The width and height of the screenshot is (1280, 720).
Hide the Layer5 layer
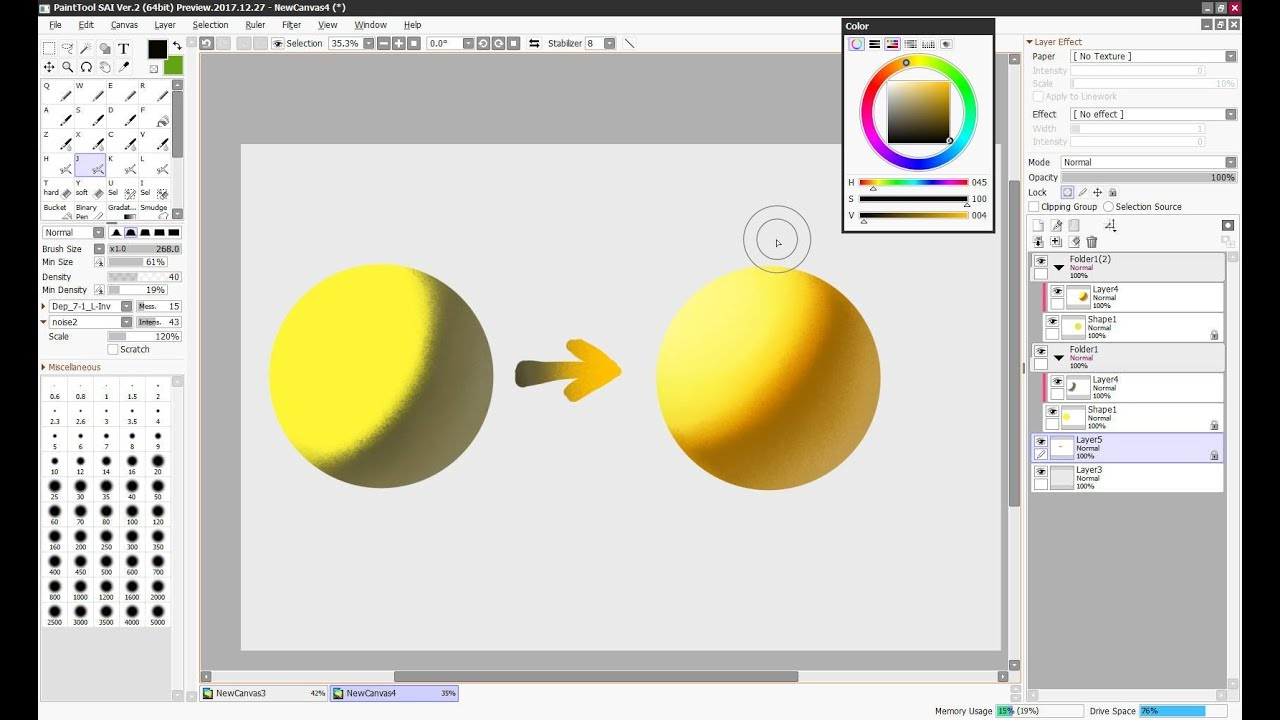pos(1041,441)
